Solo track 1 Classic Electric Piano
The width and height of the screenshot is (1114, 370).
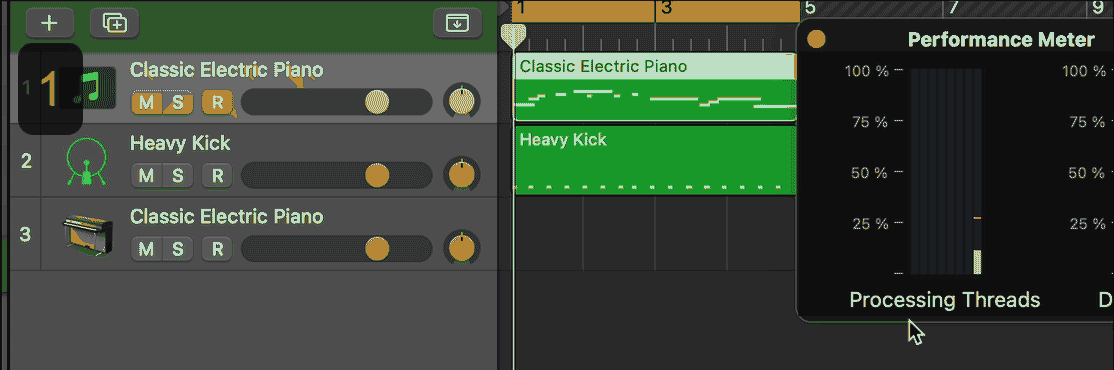(x=177, y=102)
